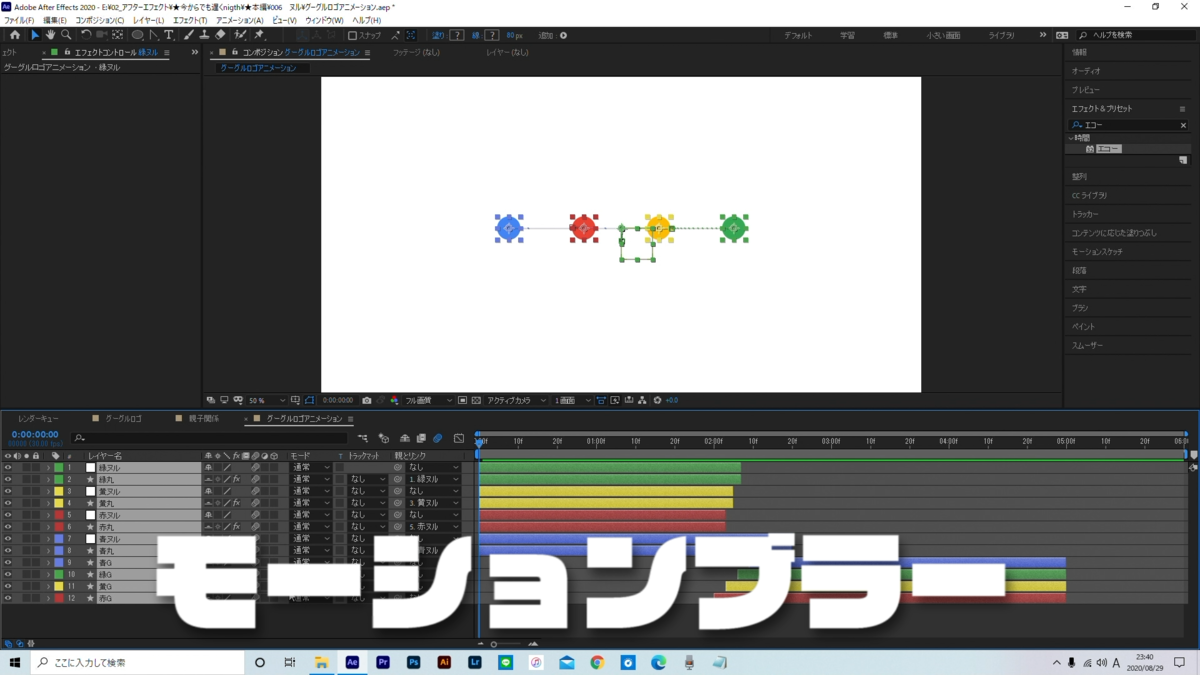
Task: Switch to the 親子関係 timeline tab
Action: [x=205, y=419]
